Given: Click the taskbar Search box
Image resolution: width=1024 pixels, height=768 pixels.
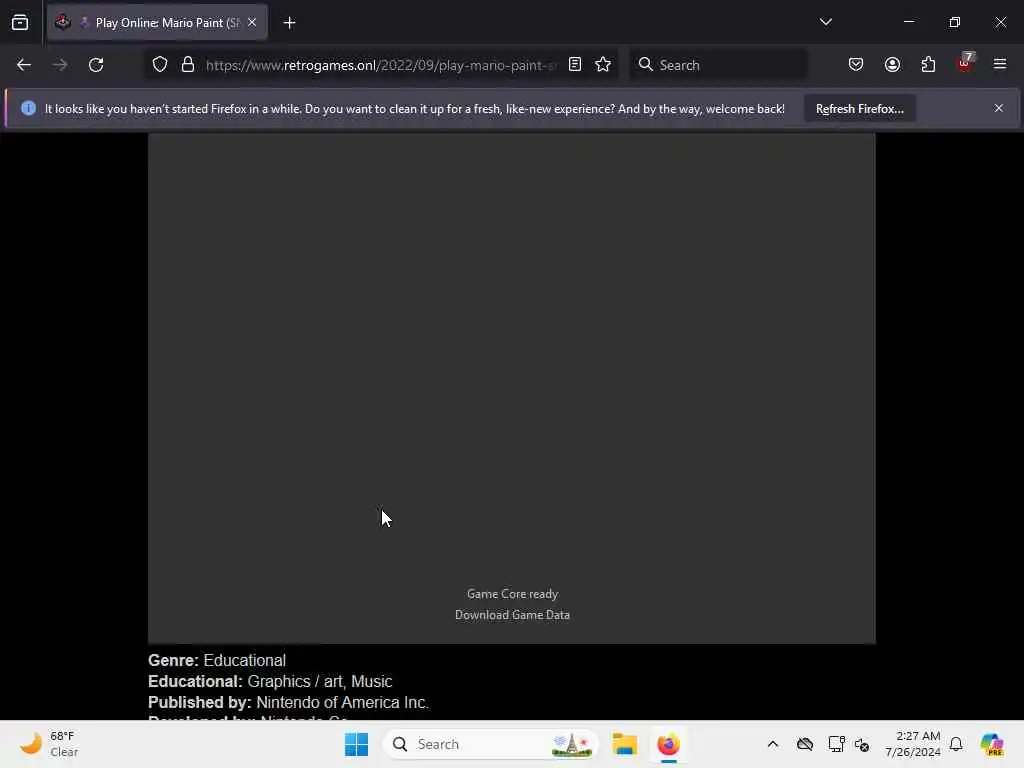Looking at the screenshot, I should (x=490, y=744).
